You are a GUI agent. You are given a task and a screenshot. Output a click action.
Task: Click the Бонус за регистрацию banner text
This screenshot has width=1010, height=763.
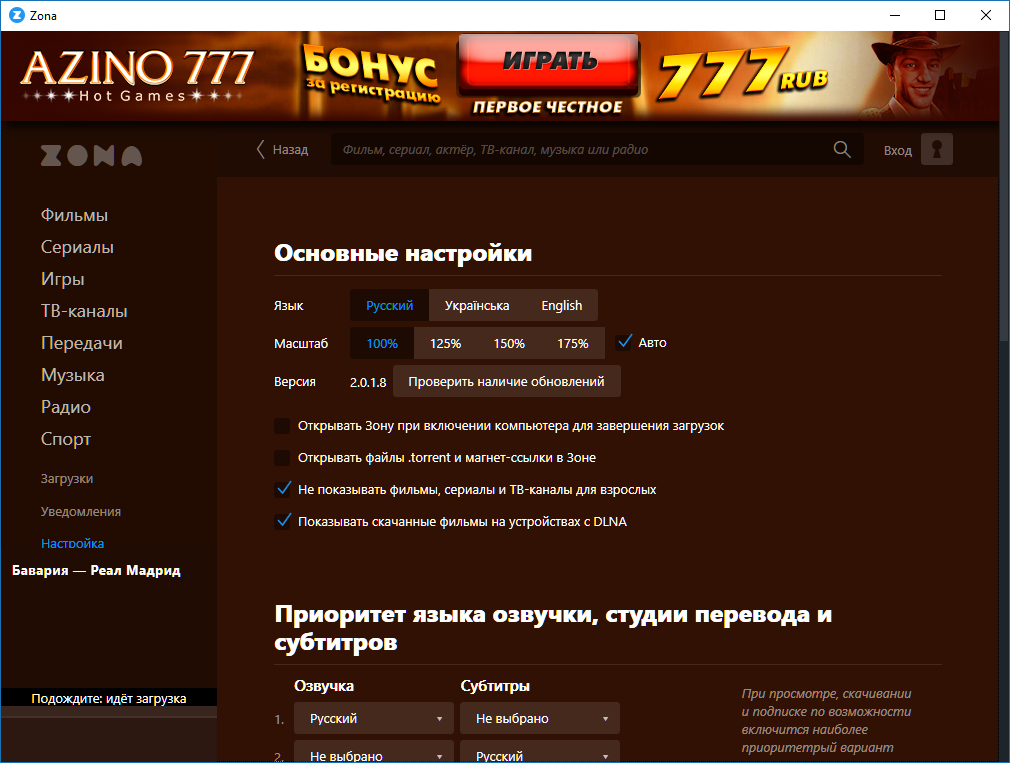click(x=372, y=73)
